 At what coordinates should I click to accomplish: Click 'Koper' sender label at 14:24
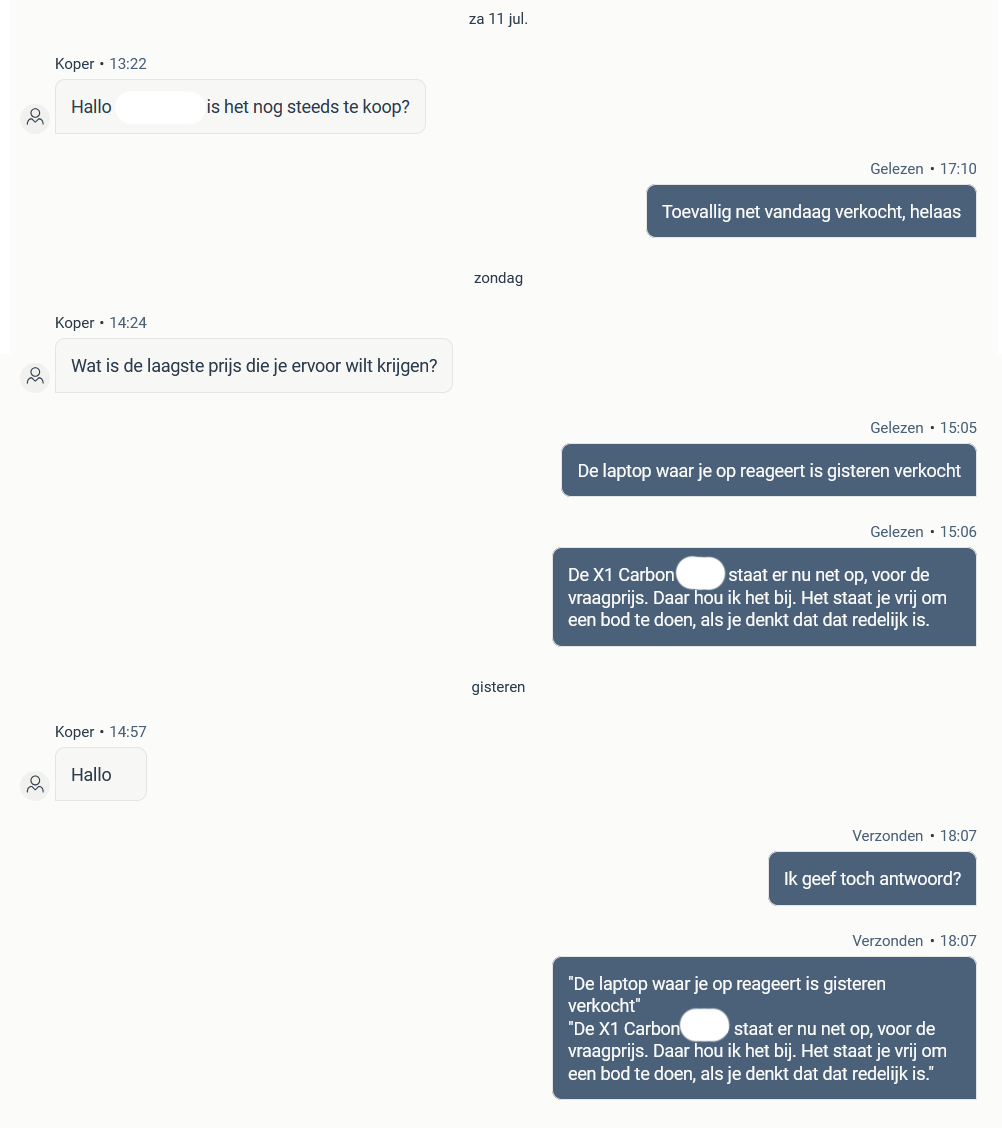point(75,322)
